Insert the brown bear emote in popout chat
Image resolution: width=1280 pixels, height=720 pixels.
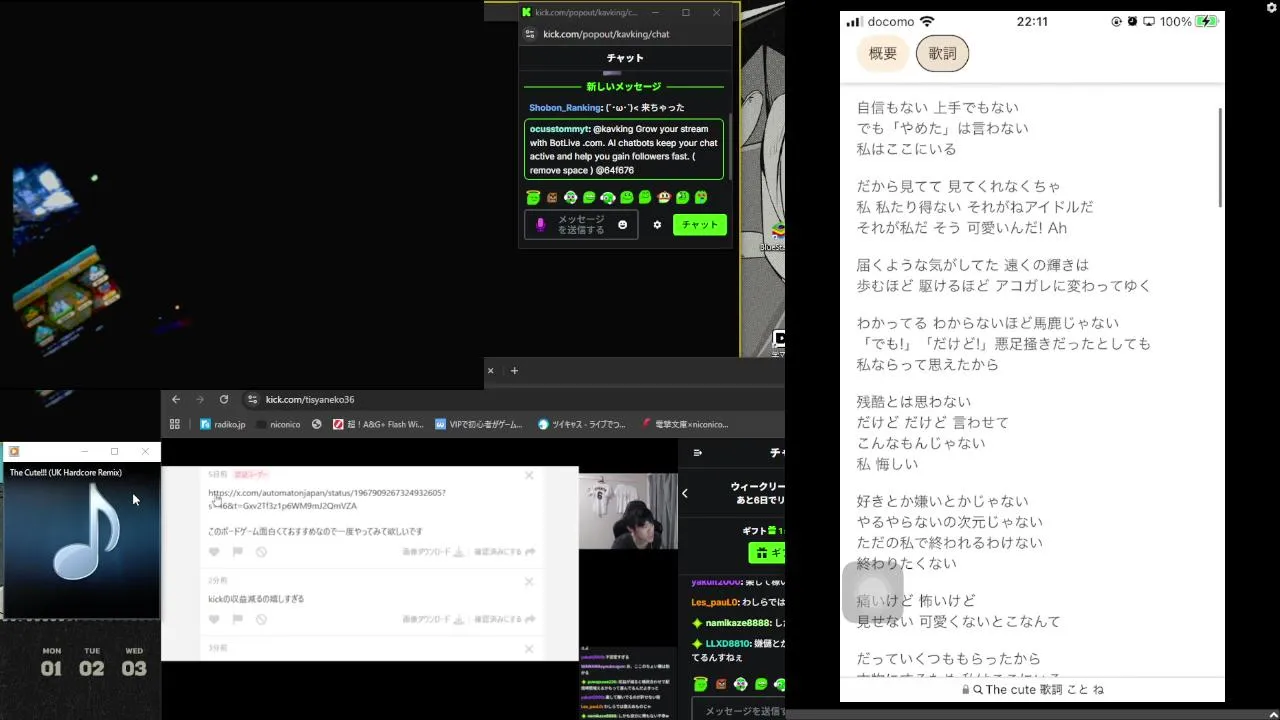(x=552, y=198)
